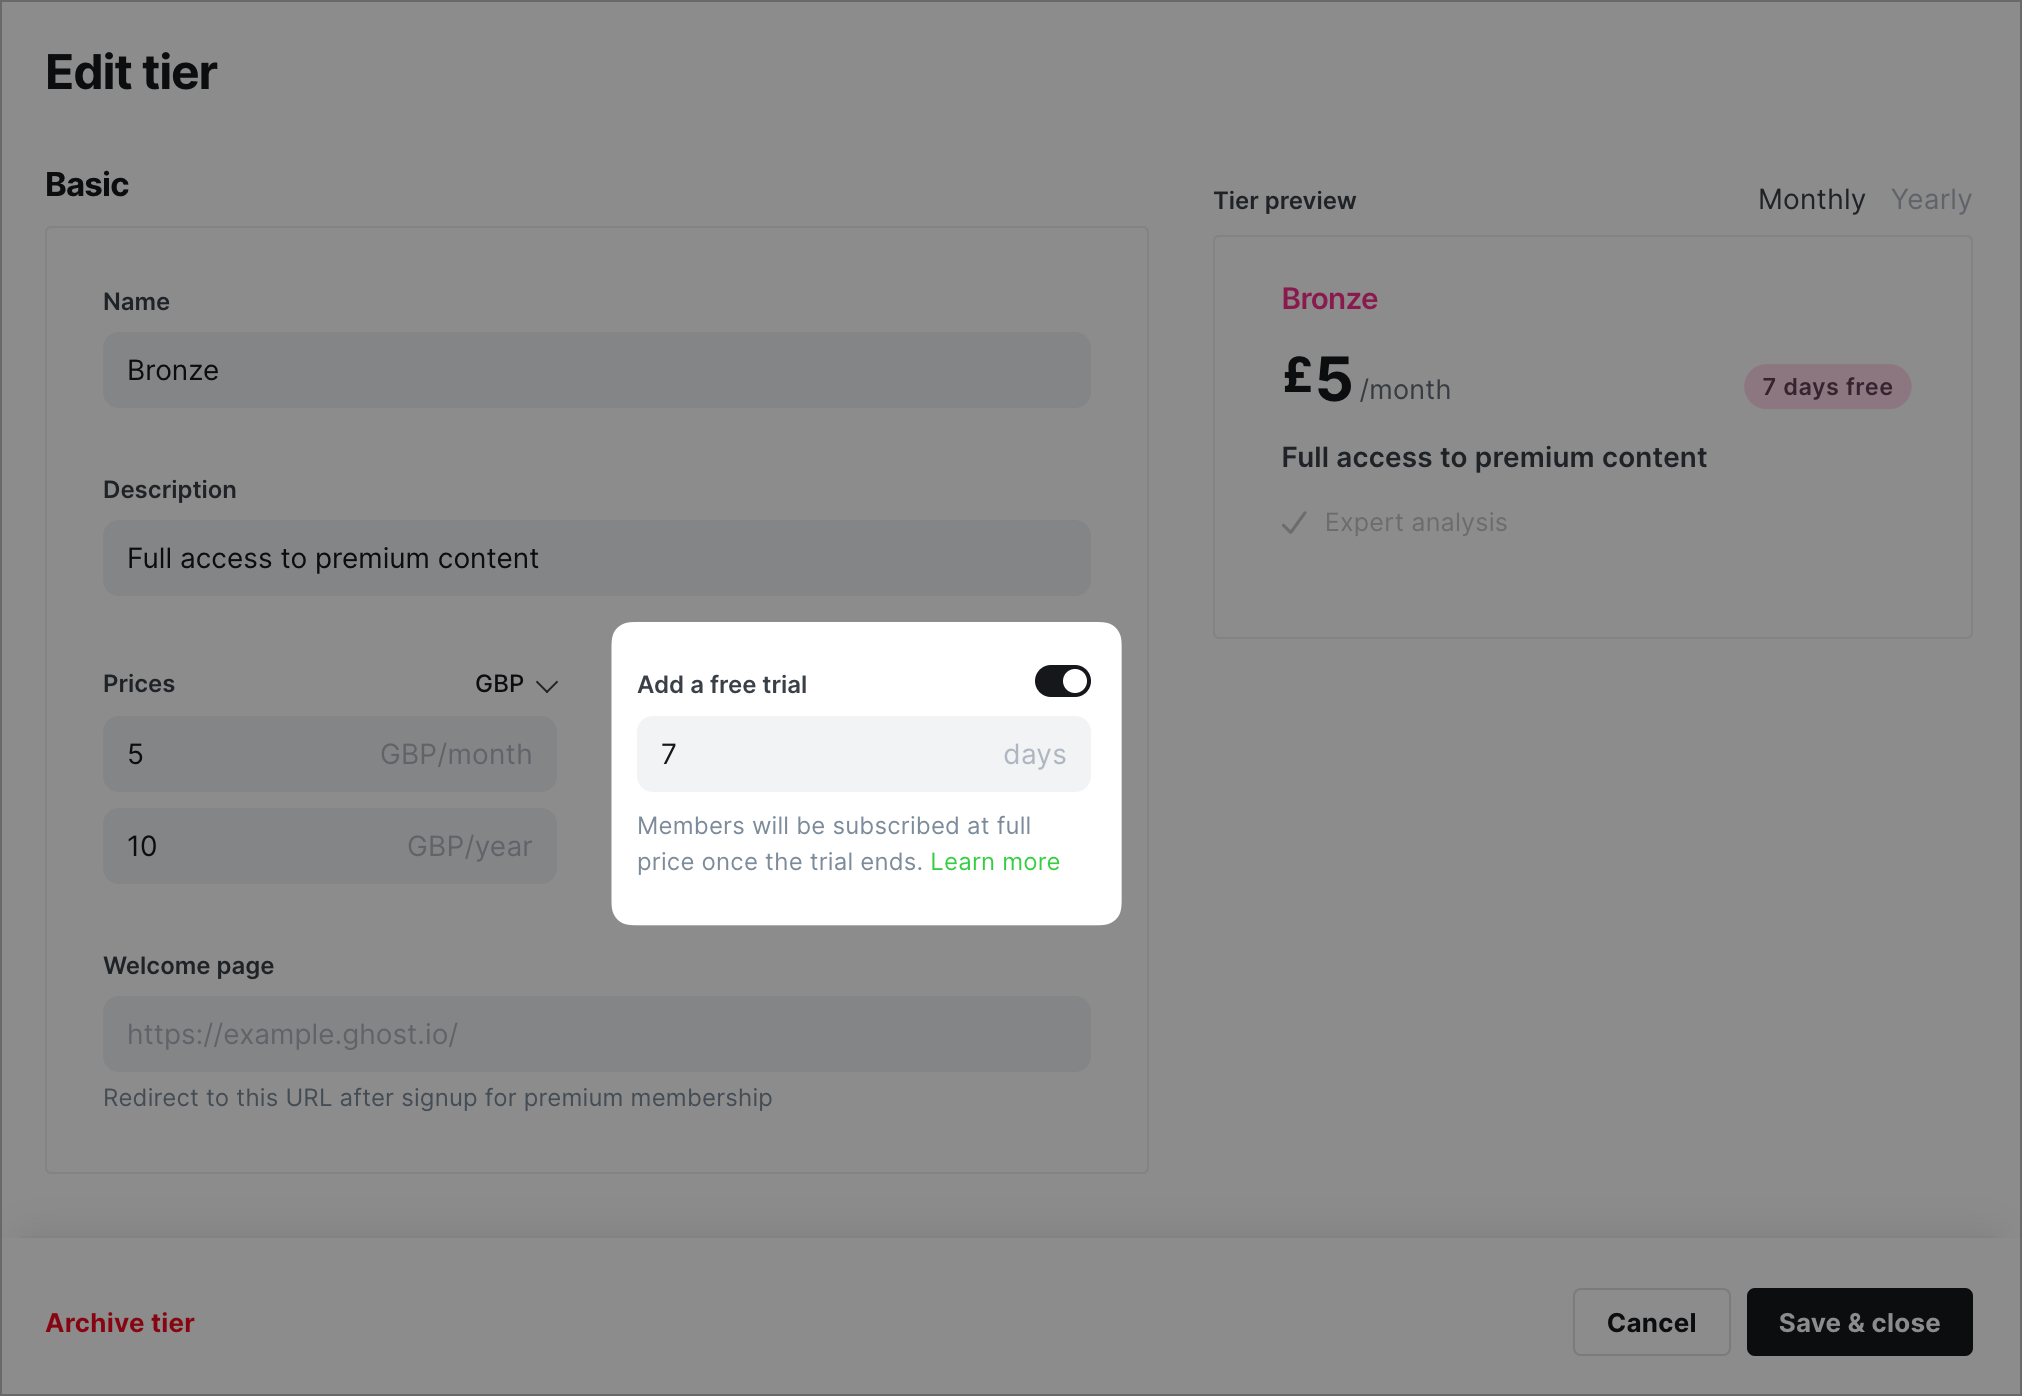Image resolution: width=2022 pixels, height=1396 pixels.
Task: Switch tier preview to Monthly
Action: click(1811, 200)
